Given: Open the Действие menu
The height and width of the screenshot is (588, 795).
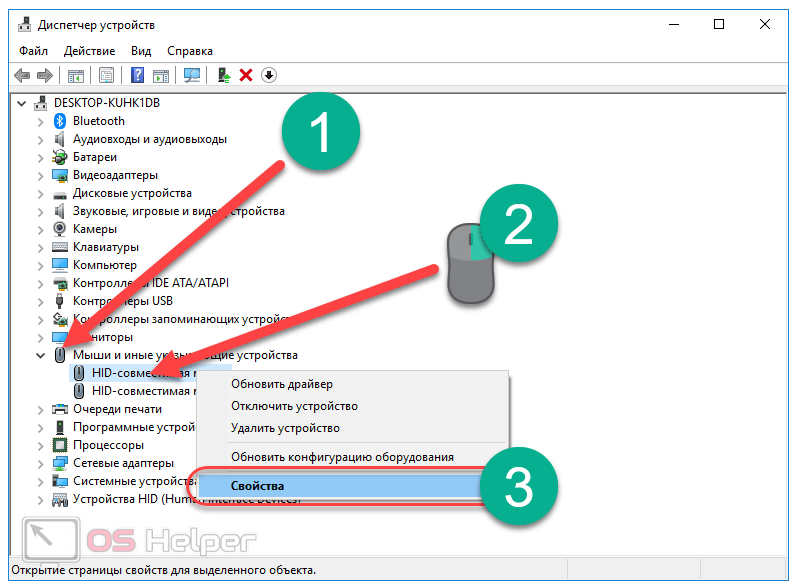Looking at the screenshot, I should click(89, 50).
